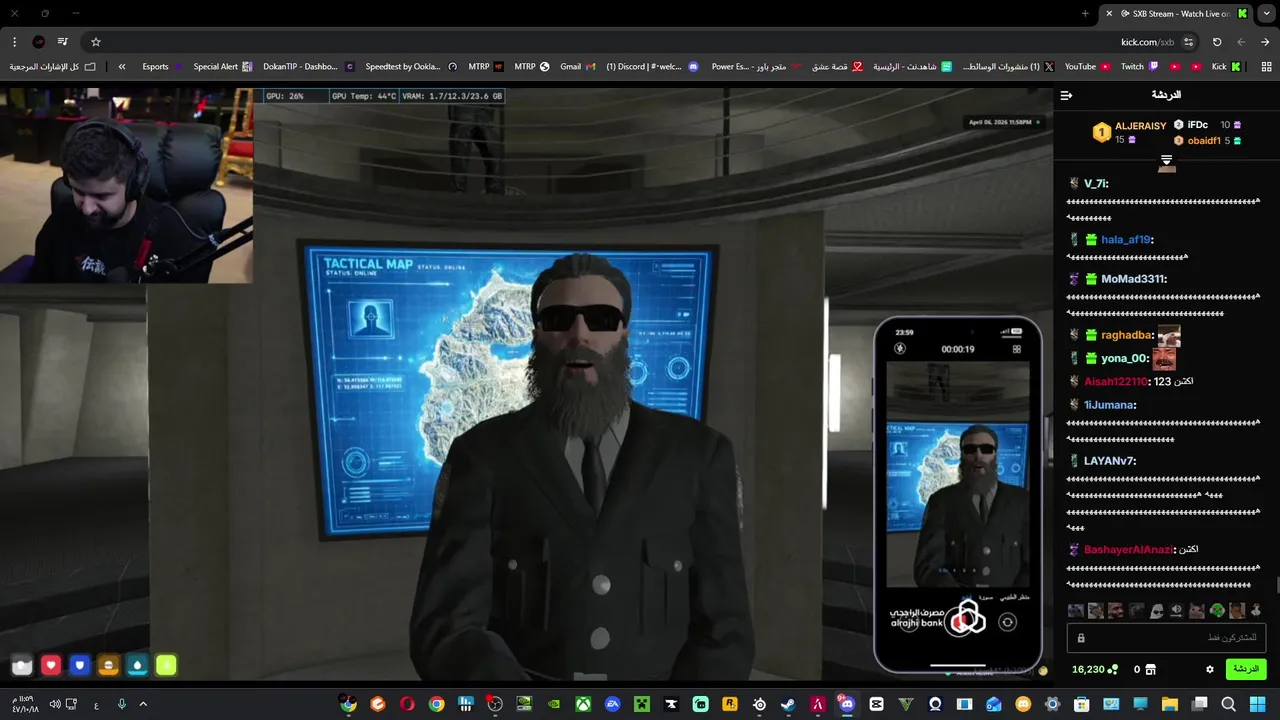Click the teal droplet reaction button
This screenshot has width=1280, height=720.
tap(138, 665)
